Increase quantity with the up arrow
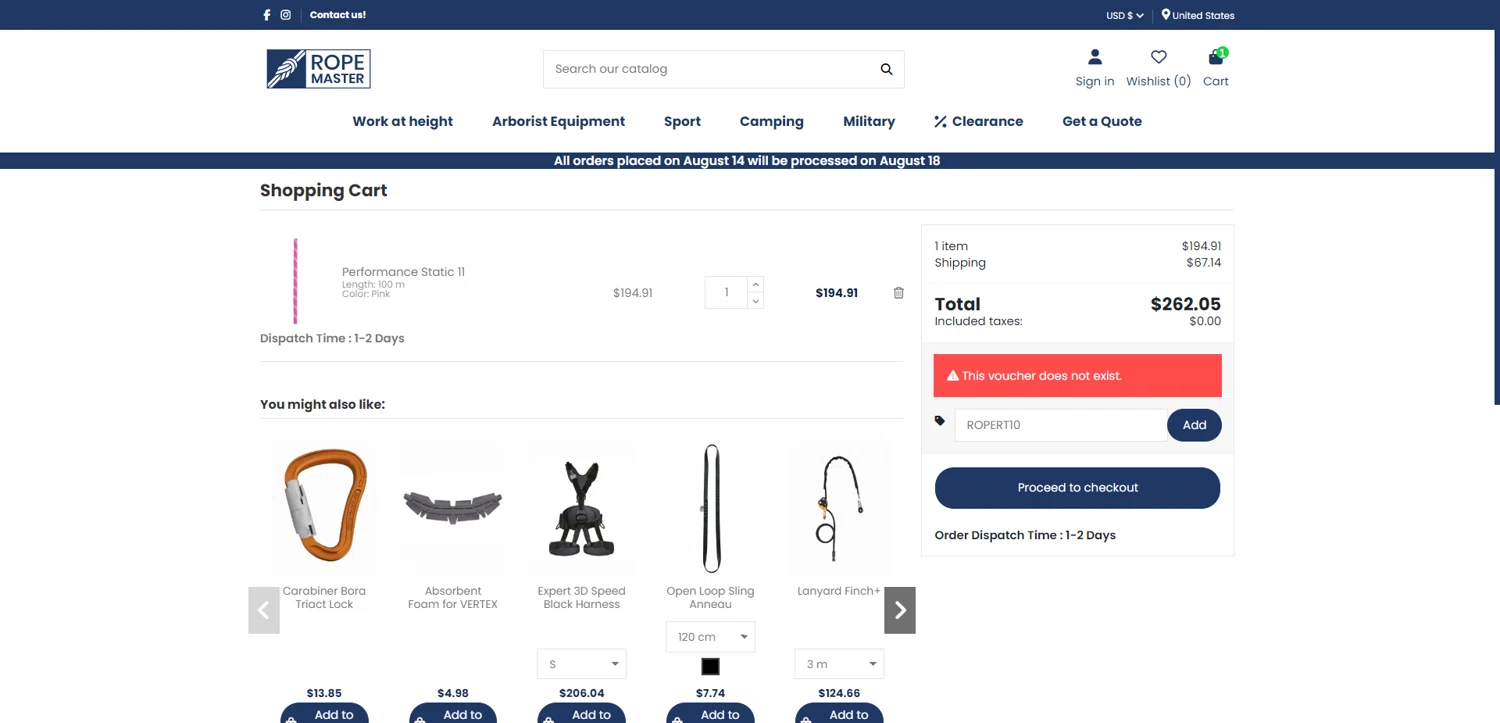Image resolution: width=1500 pixels, height=723 pixels. (x=756, y=285)
